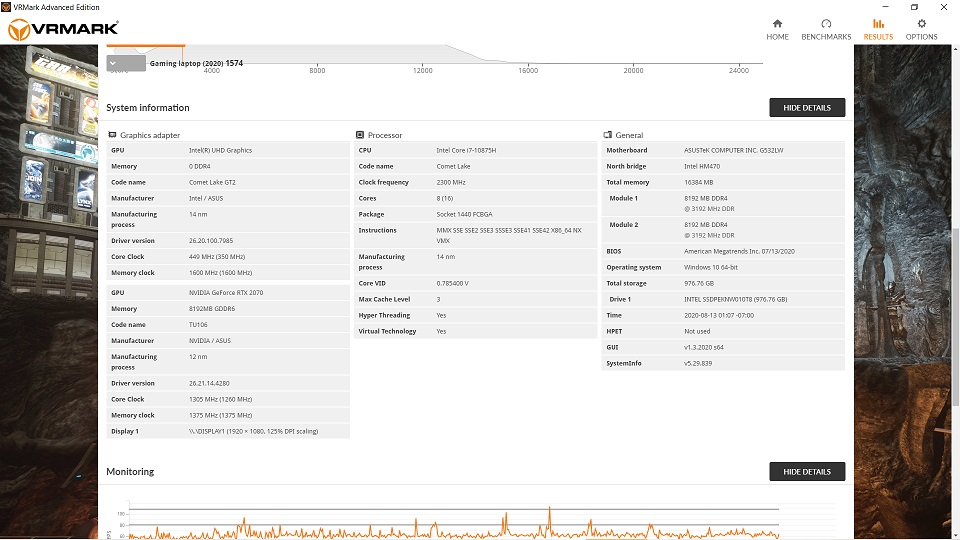
Task: Select 1305 MHz (1260 MHz) core clock
Action: [220, 399]
